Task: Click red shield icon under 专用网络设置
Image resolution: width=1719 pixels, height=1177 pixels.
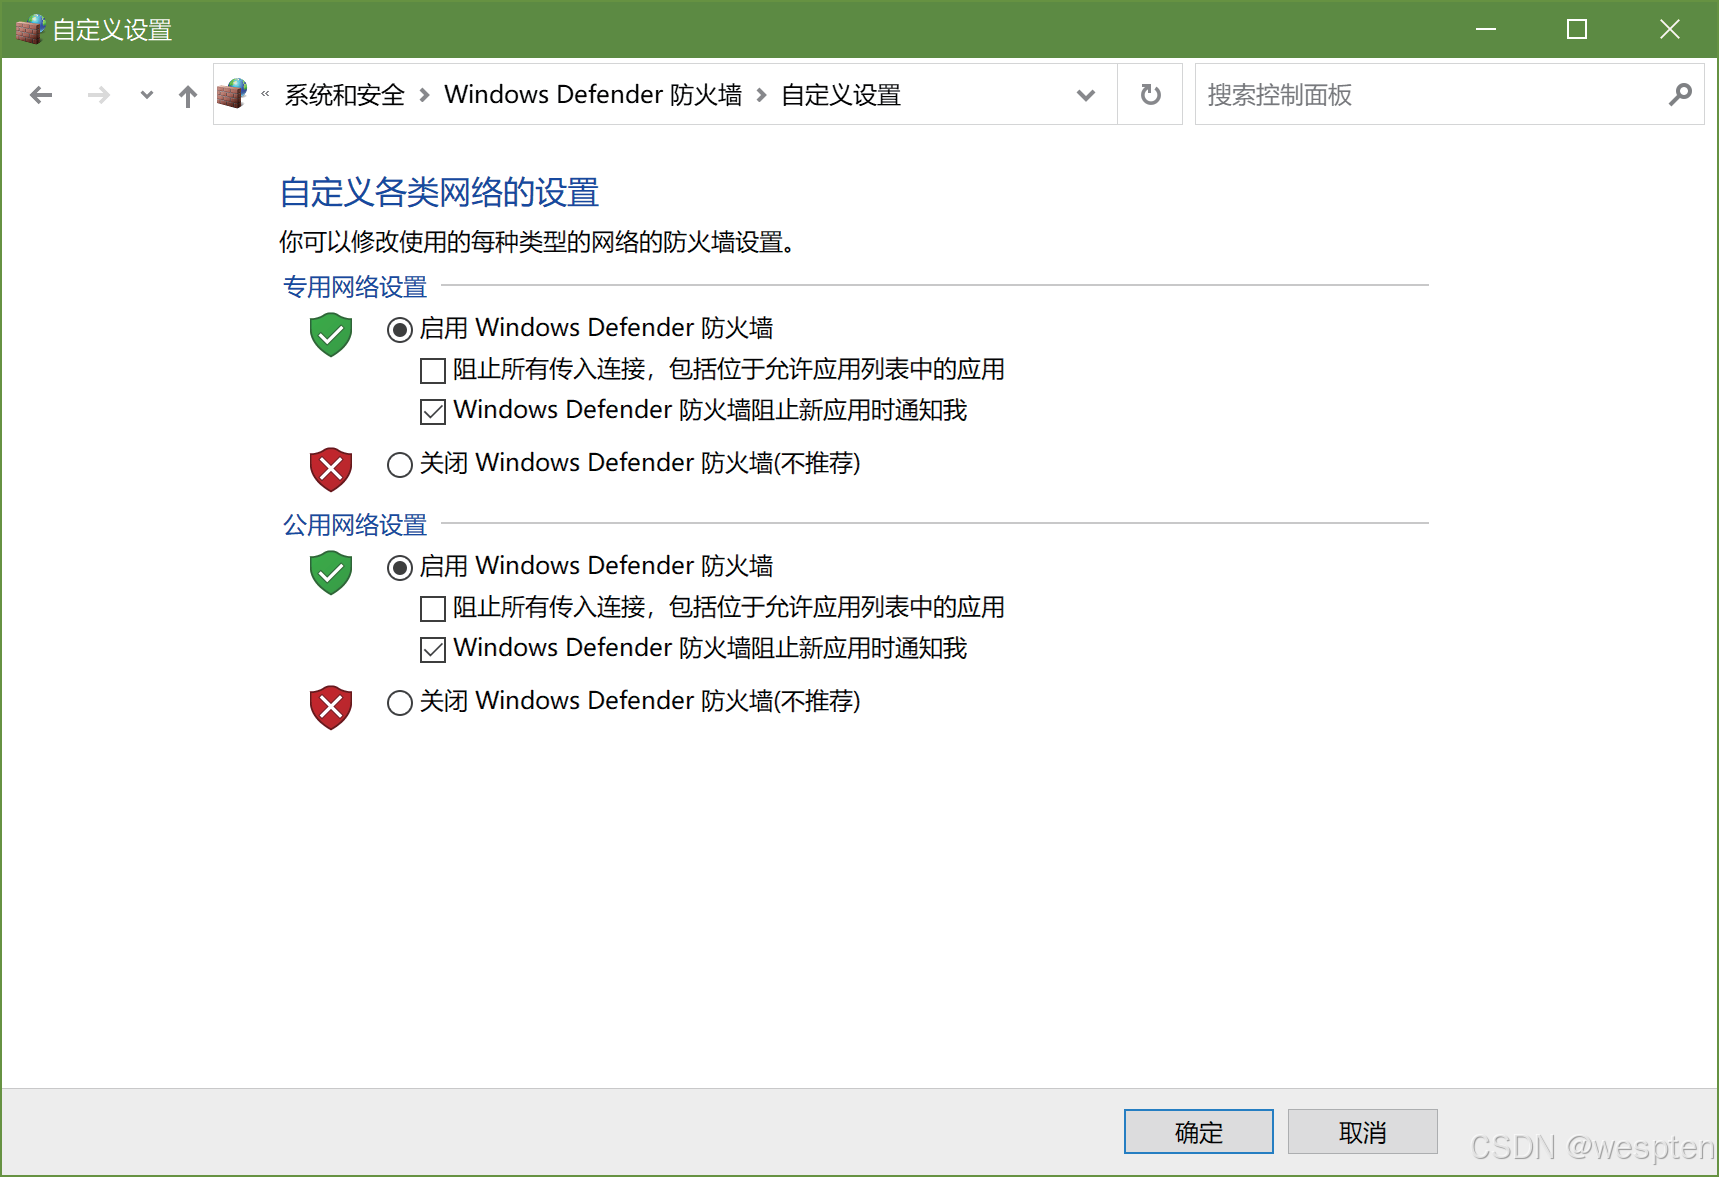Action: 331,469
